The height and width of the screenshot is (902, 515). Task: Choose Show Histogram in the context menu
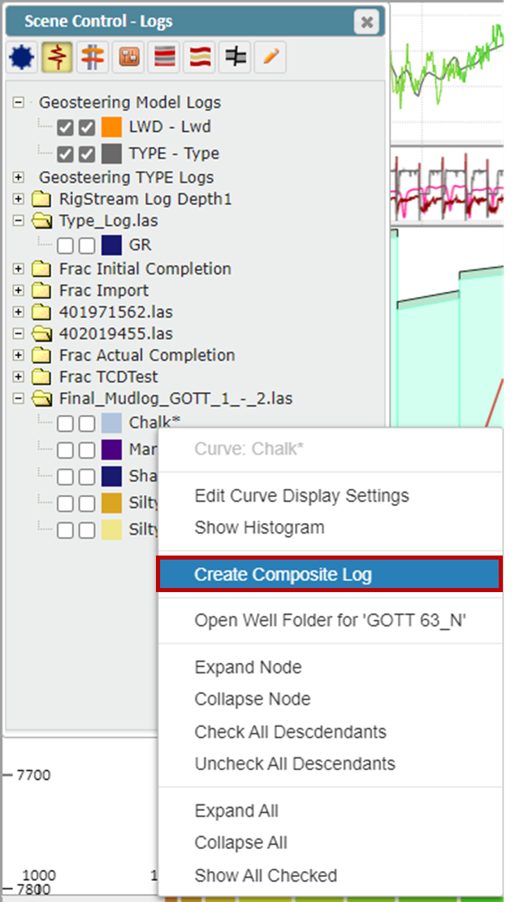tap(259, 527)
